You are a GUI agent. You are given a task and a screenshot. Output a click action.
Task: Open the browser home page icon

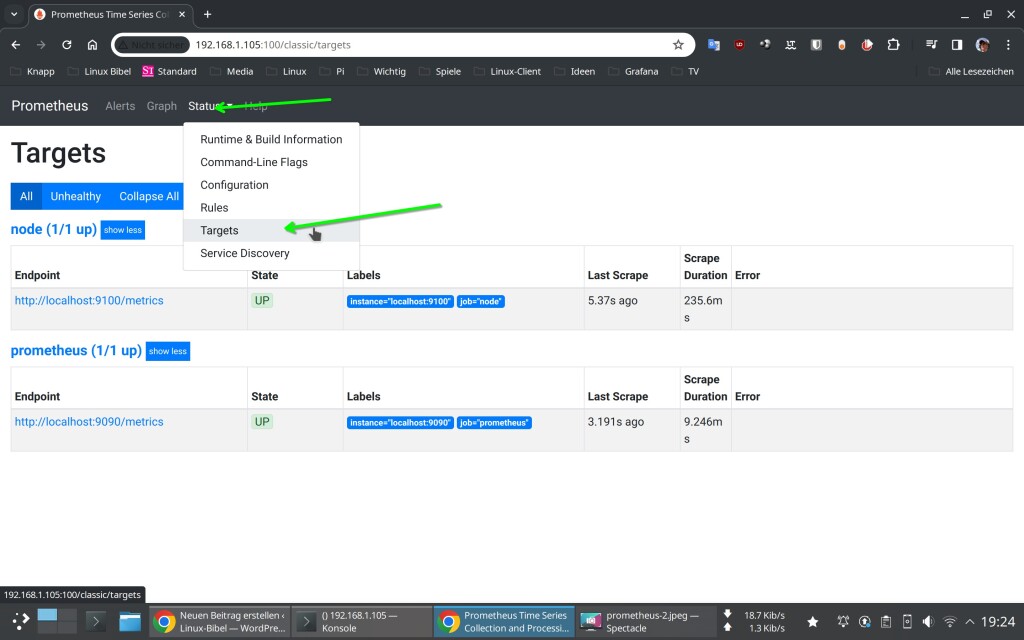point(92,45)
